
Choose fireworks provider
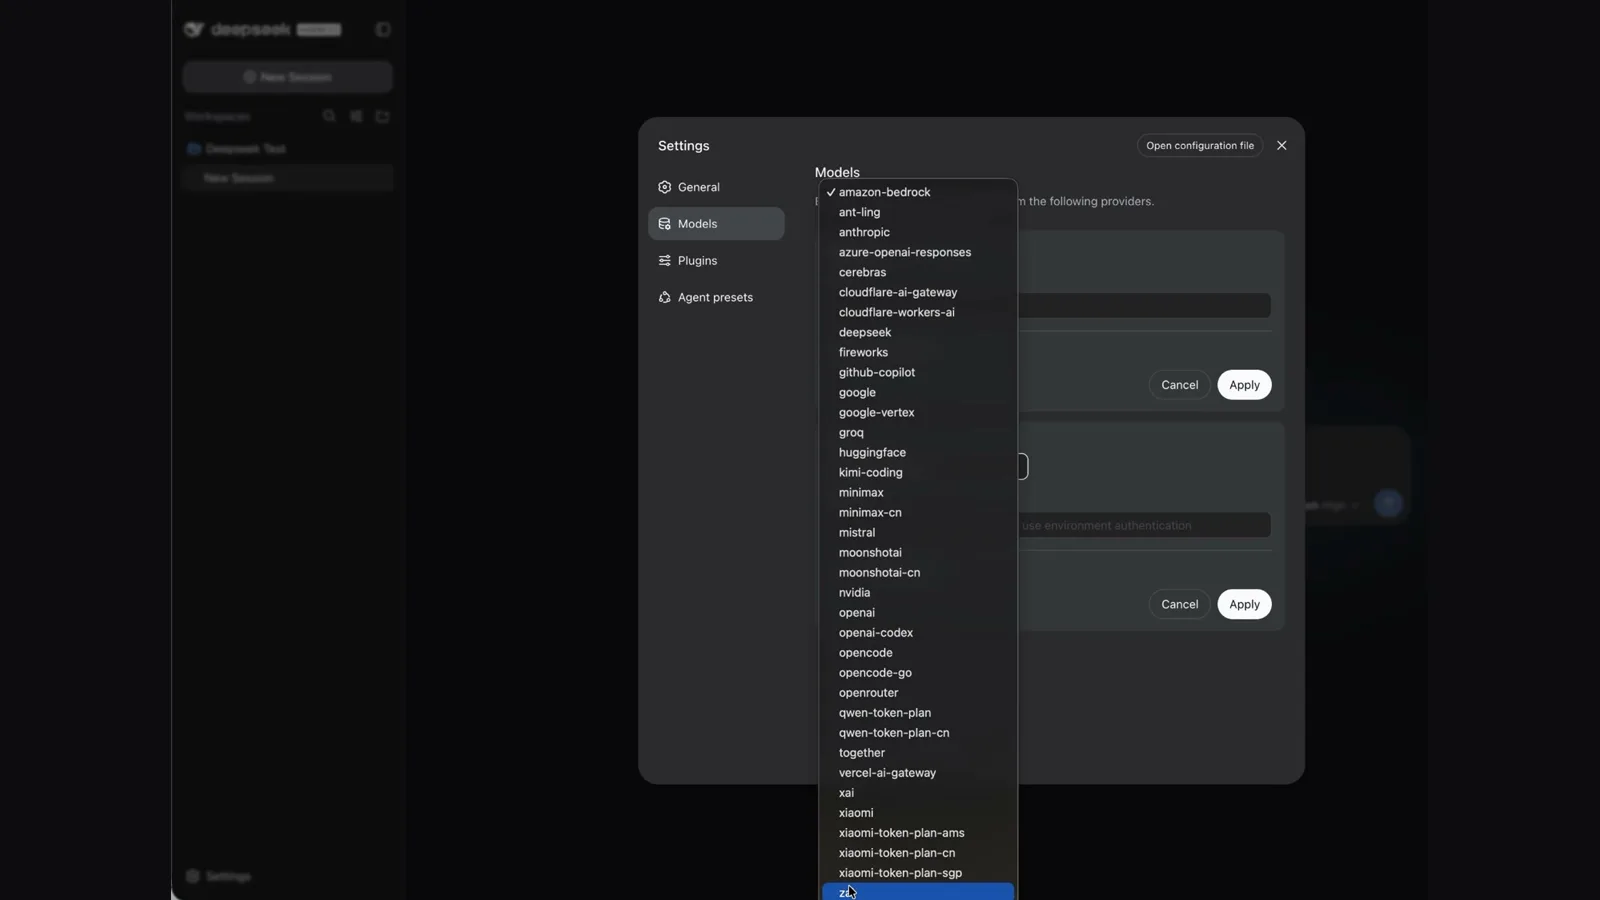[918, 352]
